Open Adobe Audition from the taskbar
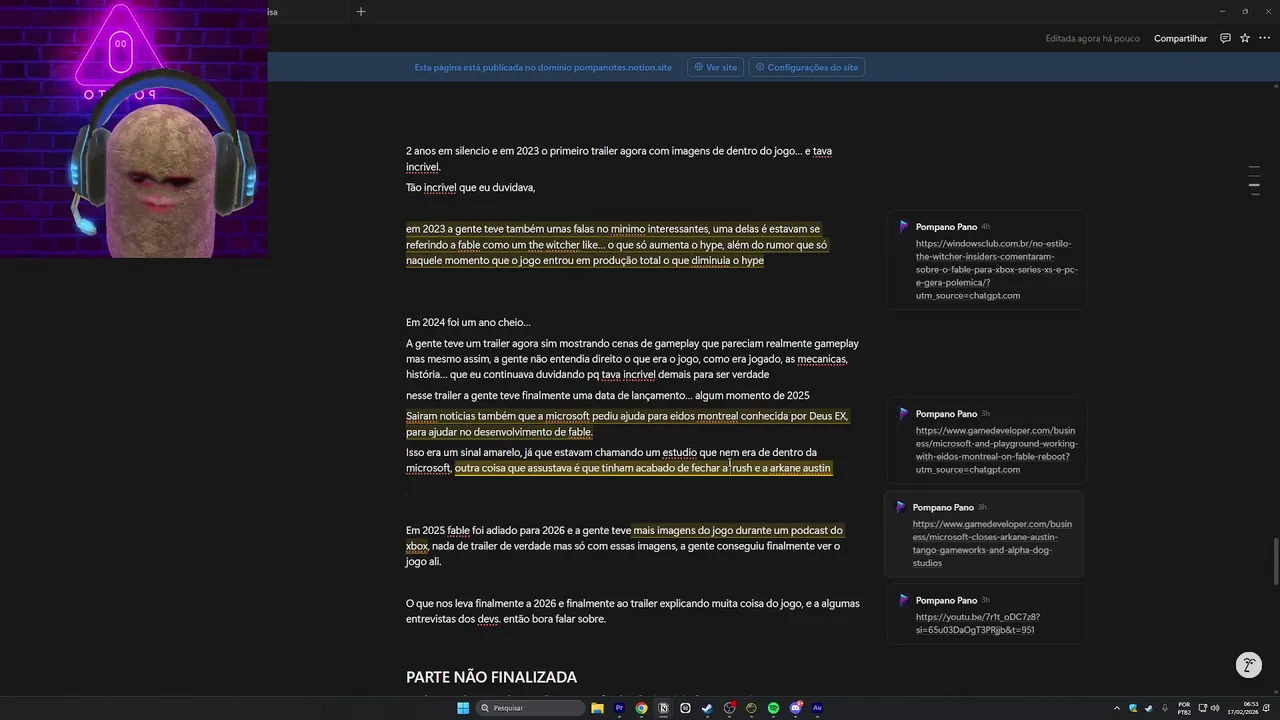 point(817,708)
